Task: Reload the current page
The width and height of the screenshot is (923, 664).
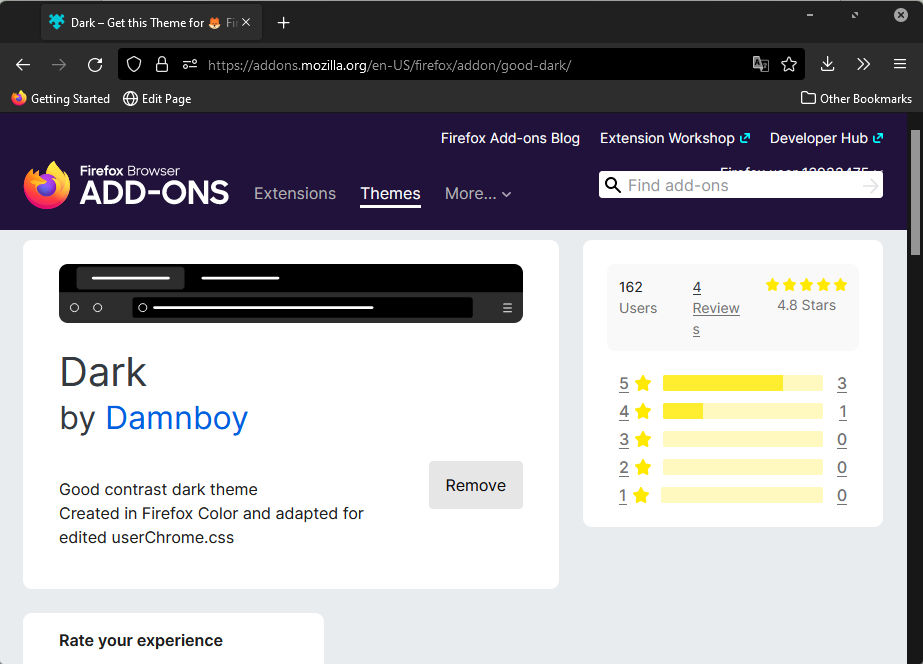Action: pyautogui.click(x=95, y=65)
